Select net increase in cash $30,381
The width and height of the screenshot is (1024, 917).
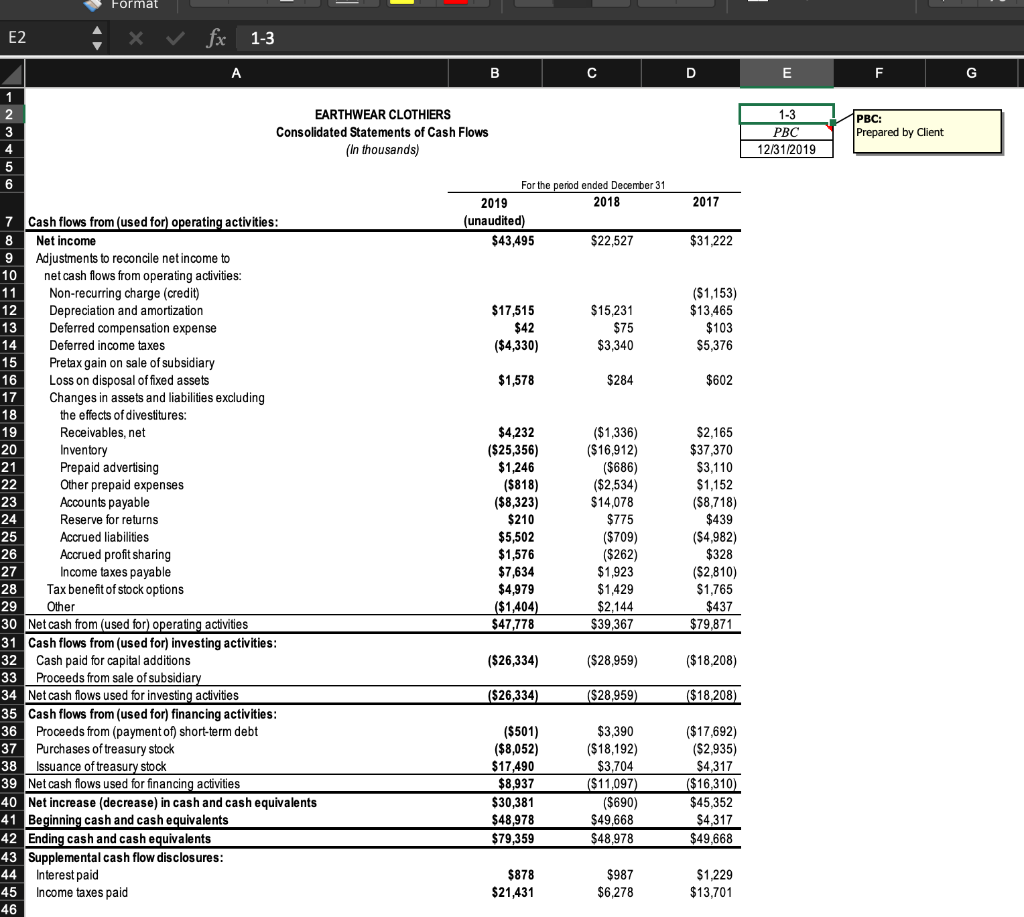513,803
